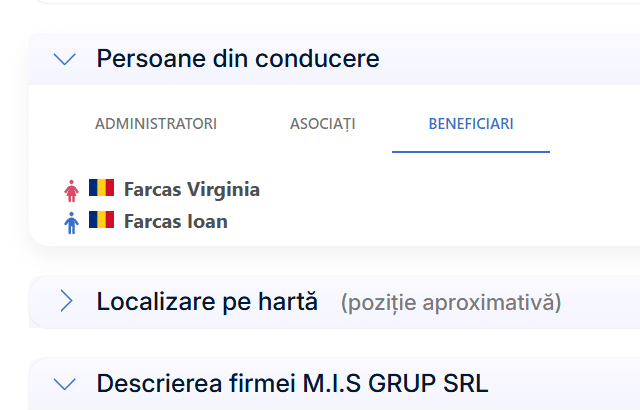Click the blue underline beneath Beneficiari
The height and width of the screenshot is (410, 640).
coord(471,151)
